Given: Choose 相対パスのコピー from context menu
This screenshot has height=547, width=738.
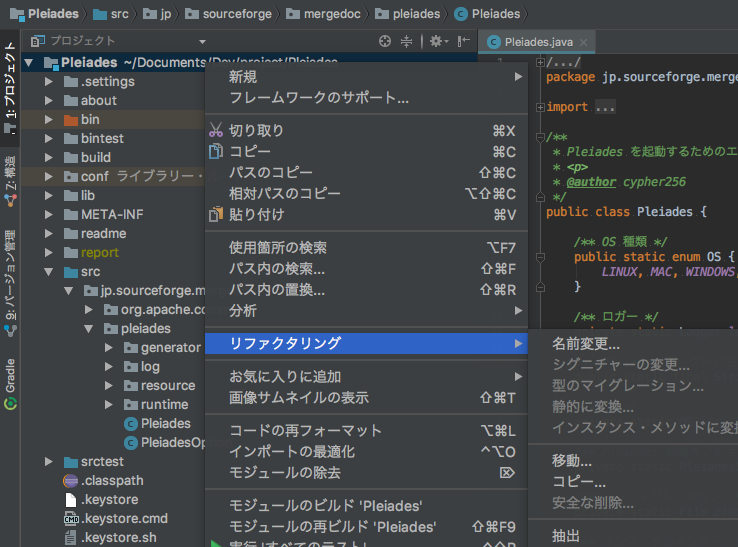Looking at the screenshot, I should click(x=366, y=193).
